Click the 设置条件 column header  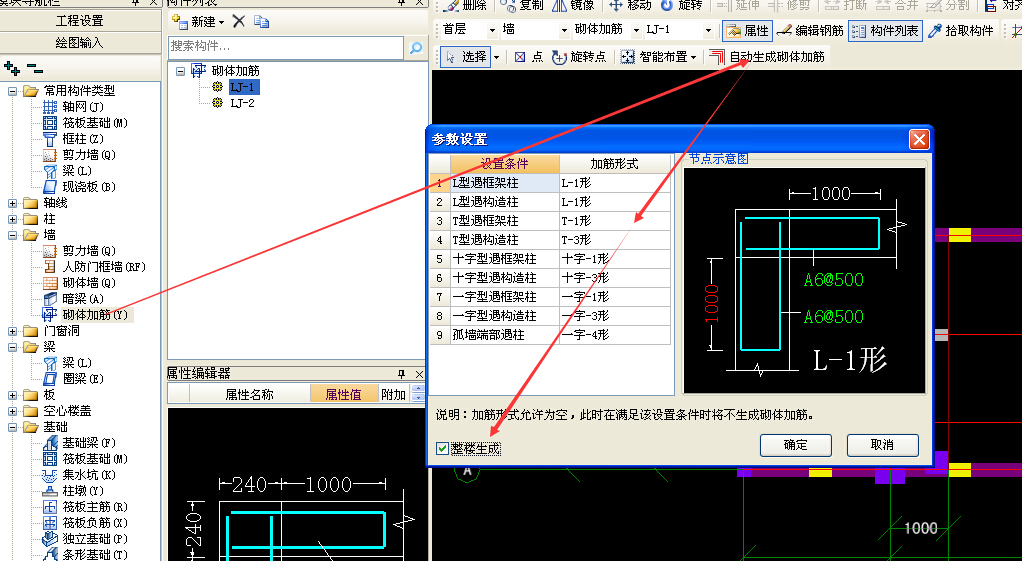click(x=504, y=164)
